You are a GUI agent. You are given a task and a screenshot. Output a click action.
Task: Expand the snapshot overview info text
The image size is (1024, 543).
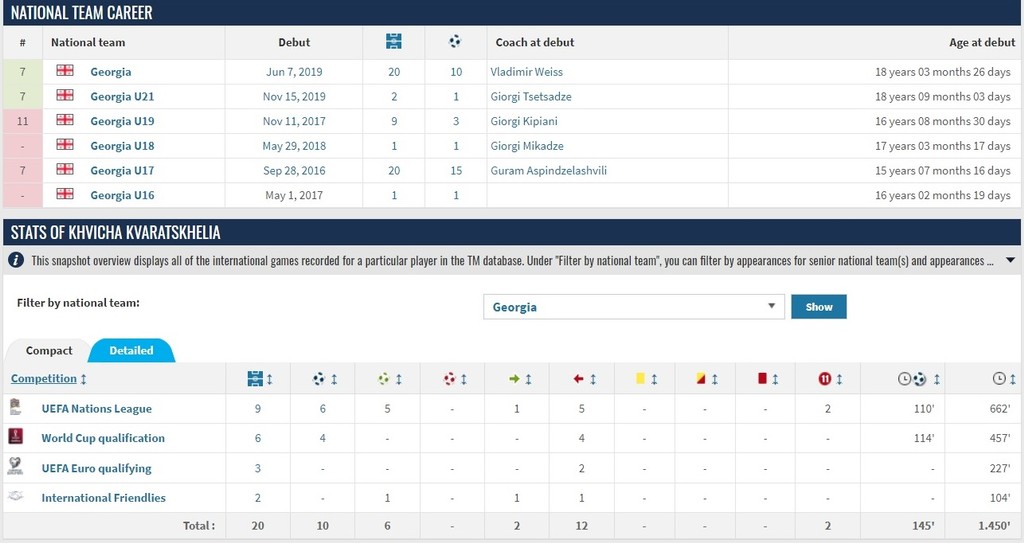1010,261
